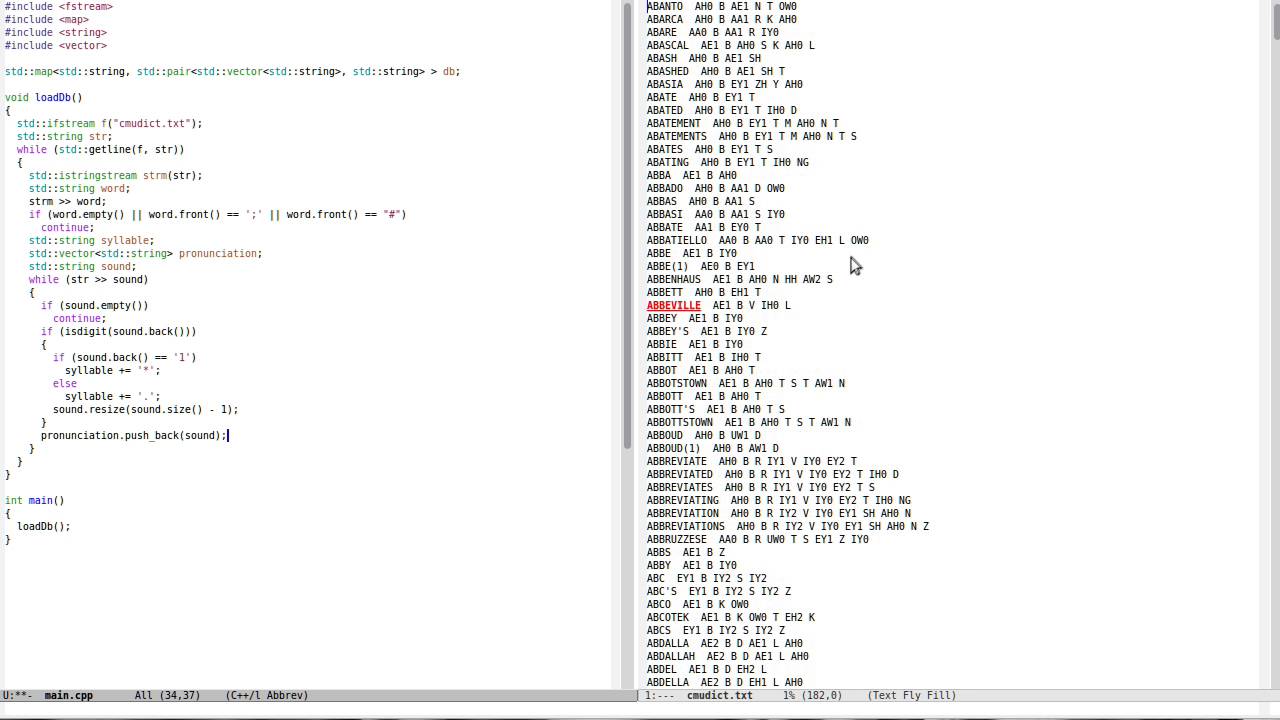Click the strm >> word; line

(68, 201)
